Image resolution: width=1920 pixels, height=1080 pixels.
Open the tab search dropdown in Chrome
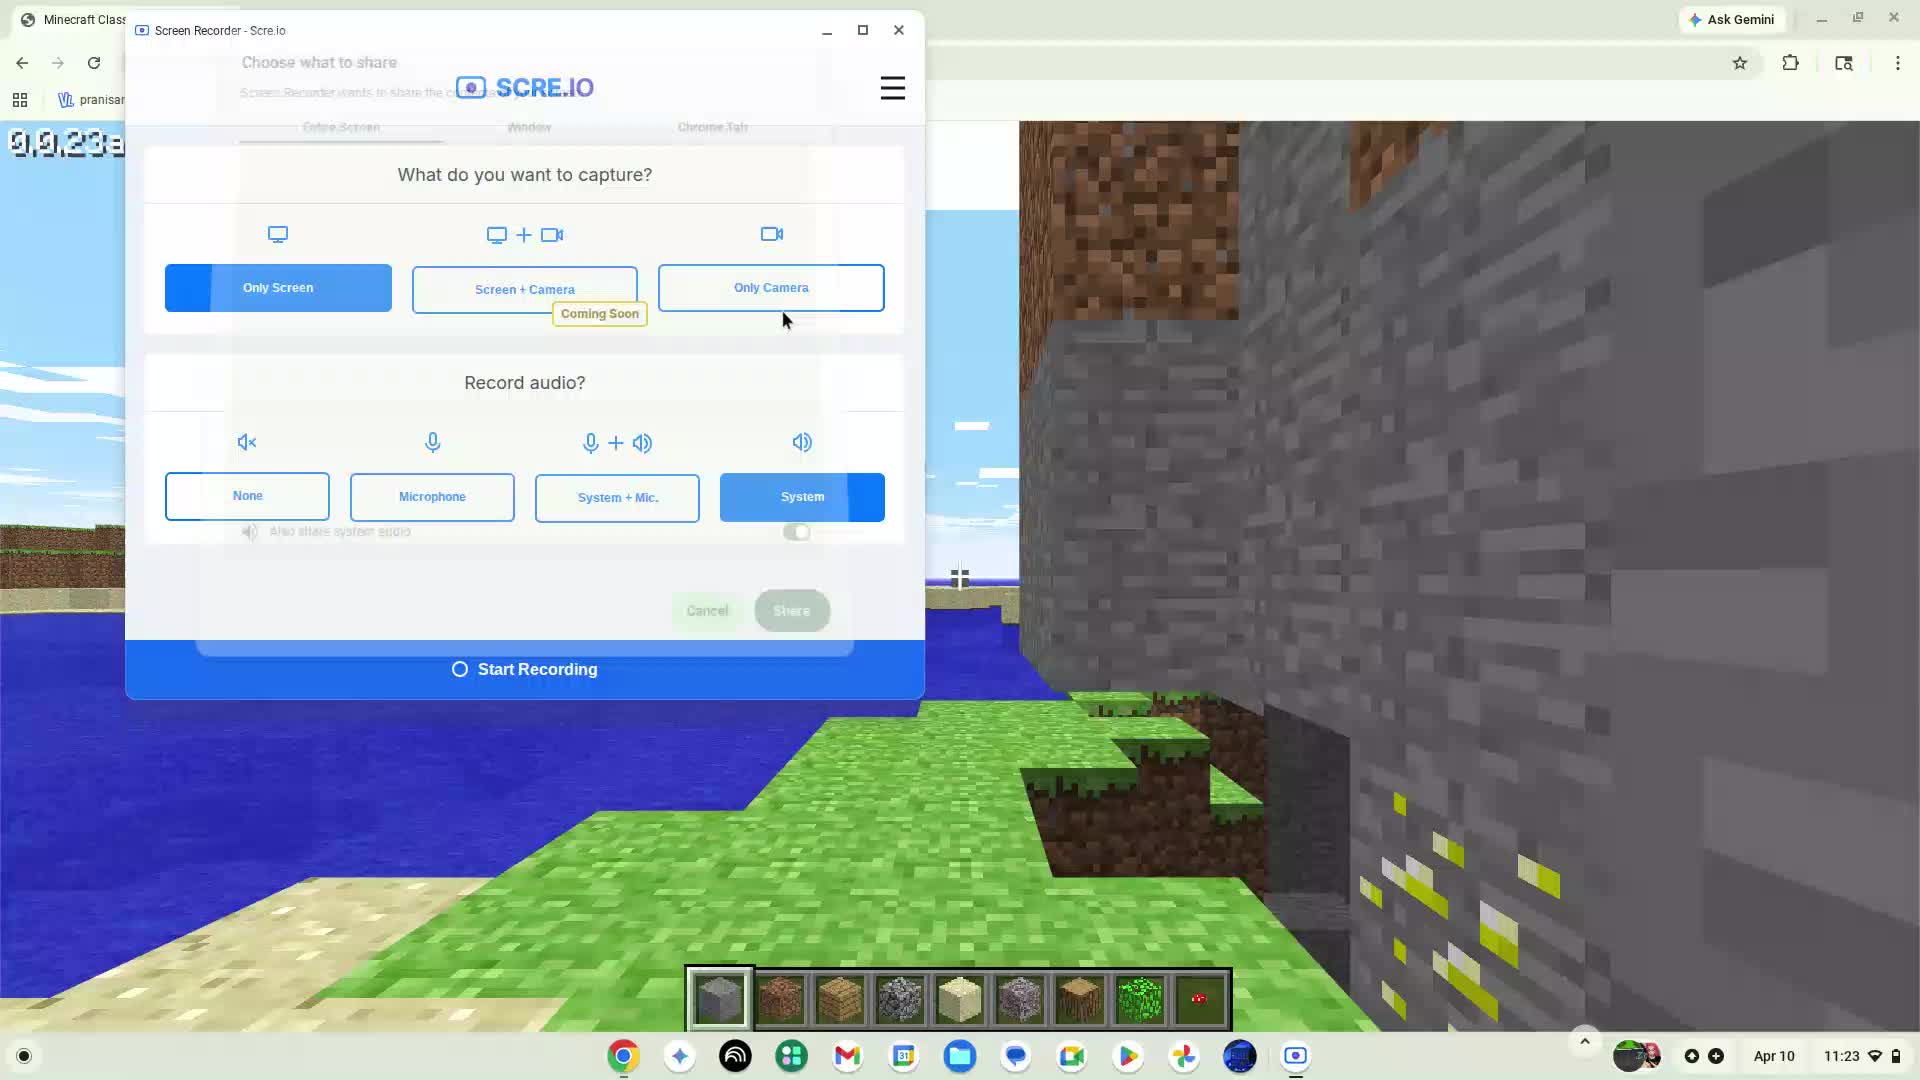(x=1843, y=63)
